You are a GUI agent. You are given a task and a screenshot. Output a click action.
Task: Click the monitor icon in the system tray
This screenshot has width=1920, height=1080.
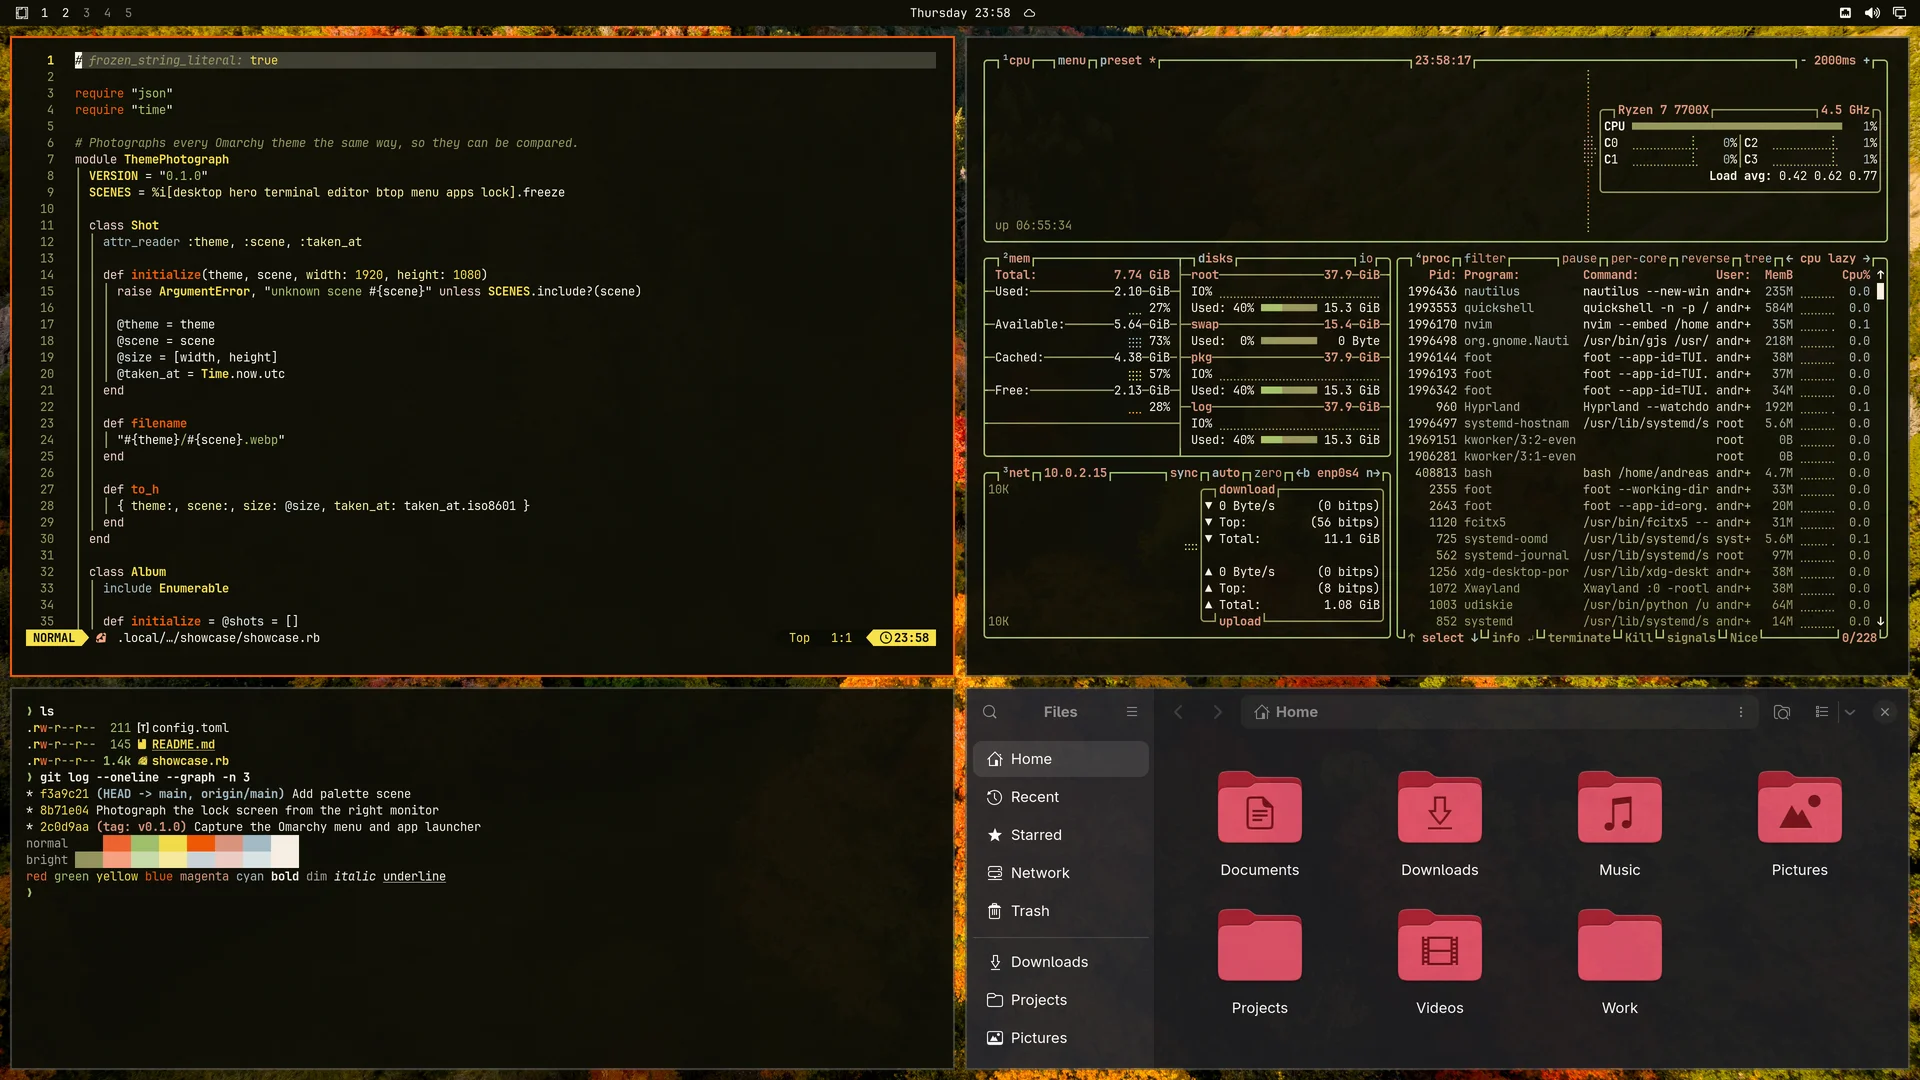point(1899,13)
